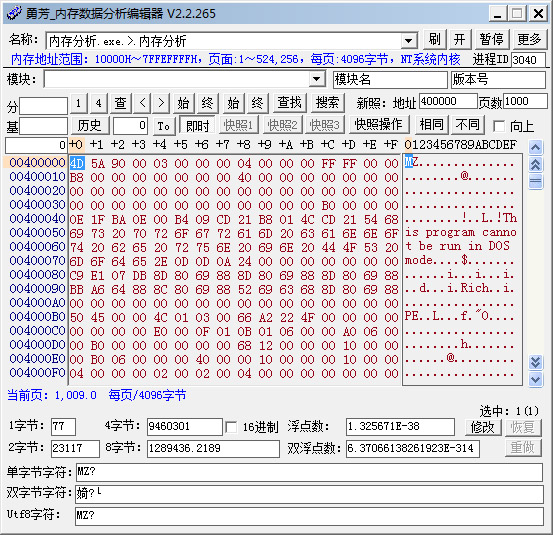Focus the 4字节 field showing 9460301
Screen dimensions: 553x535
tap(185, 427)
